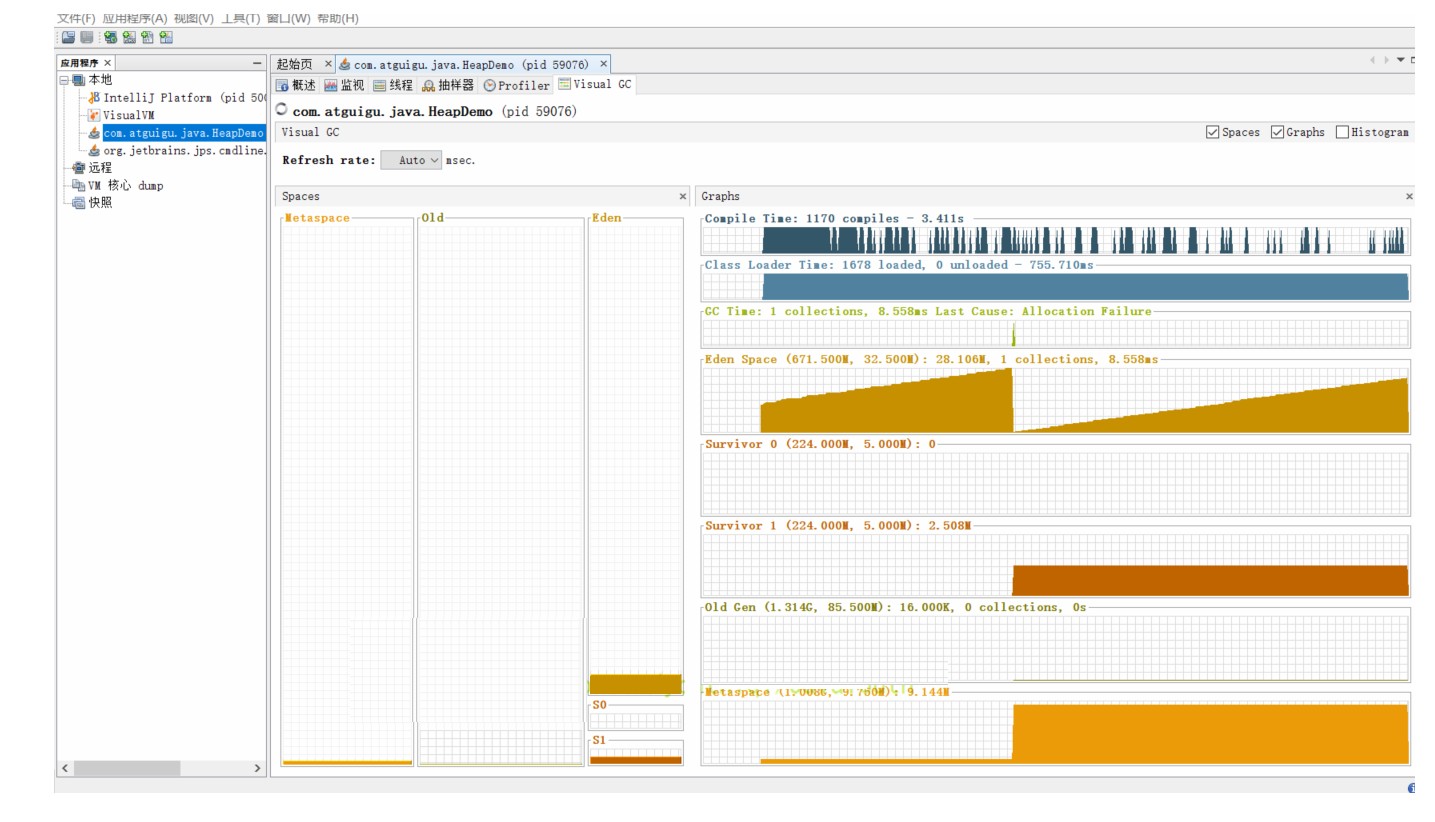The height and width of the screenshot is (822, 1435).
Task: Select the Visual GC tab
Action: 595,84
